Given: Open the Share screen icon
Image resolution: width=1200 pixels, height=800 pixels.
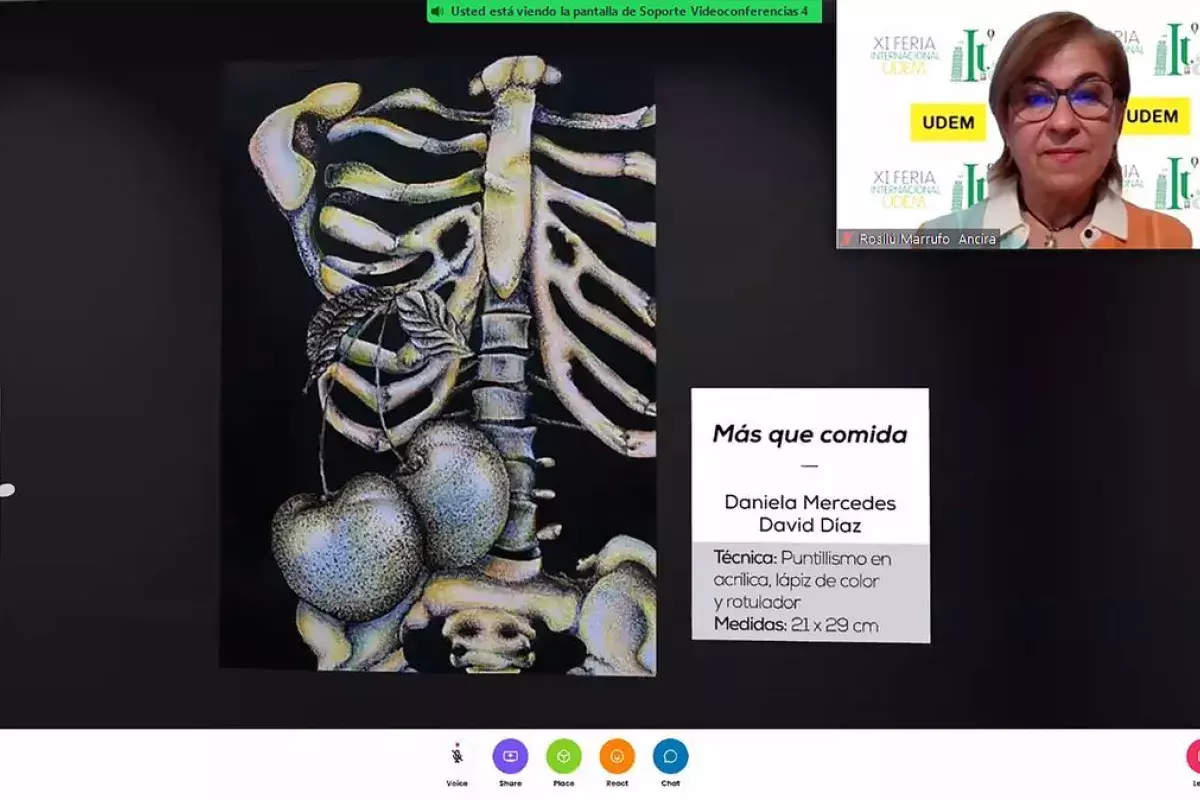Looking at the screenshot, I should coord(510,756).
